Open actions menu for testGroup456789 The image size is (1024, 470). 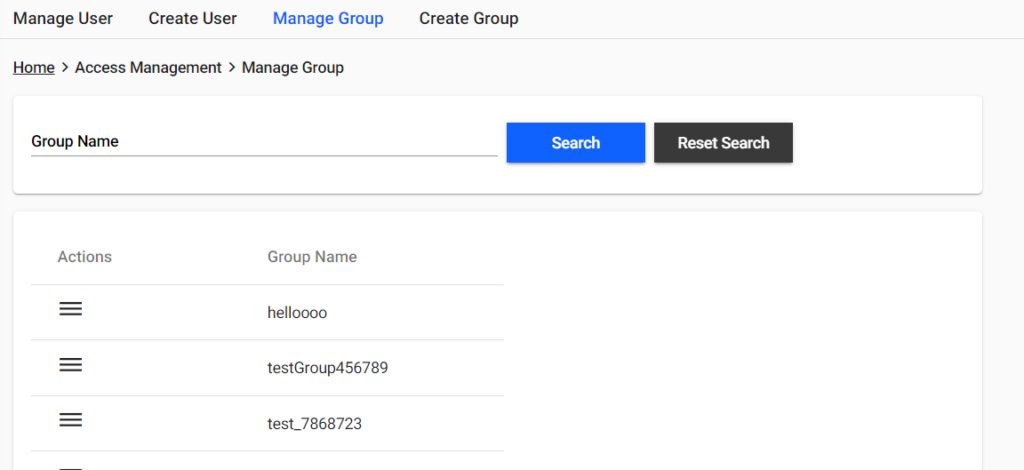tap(71, 365)
